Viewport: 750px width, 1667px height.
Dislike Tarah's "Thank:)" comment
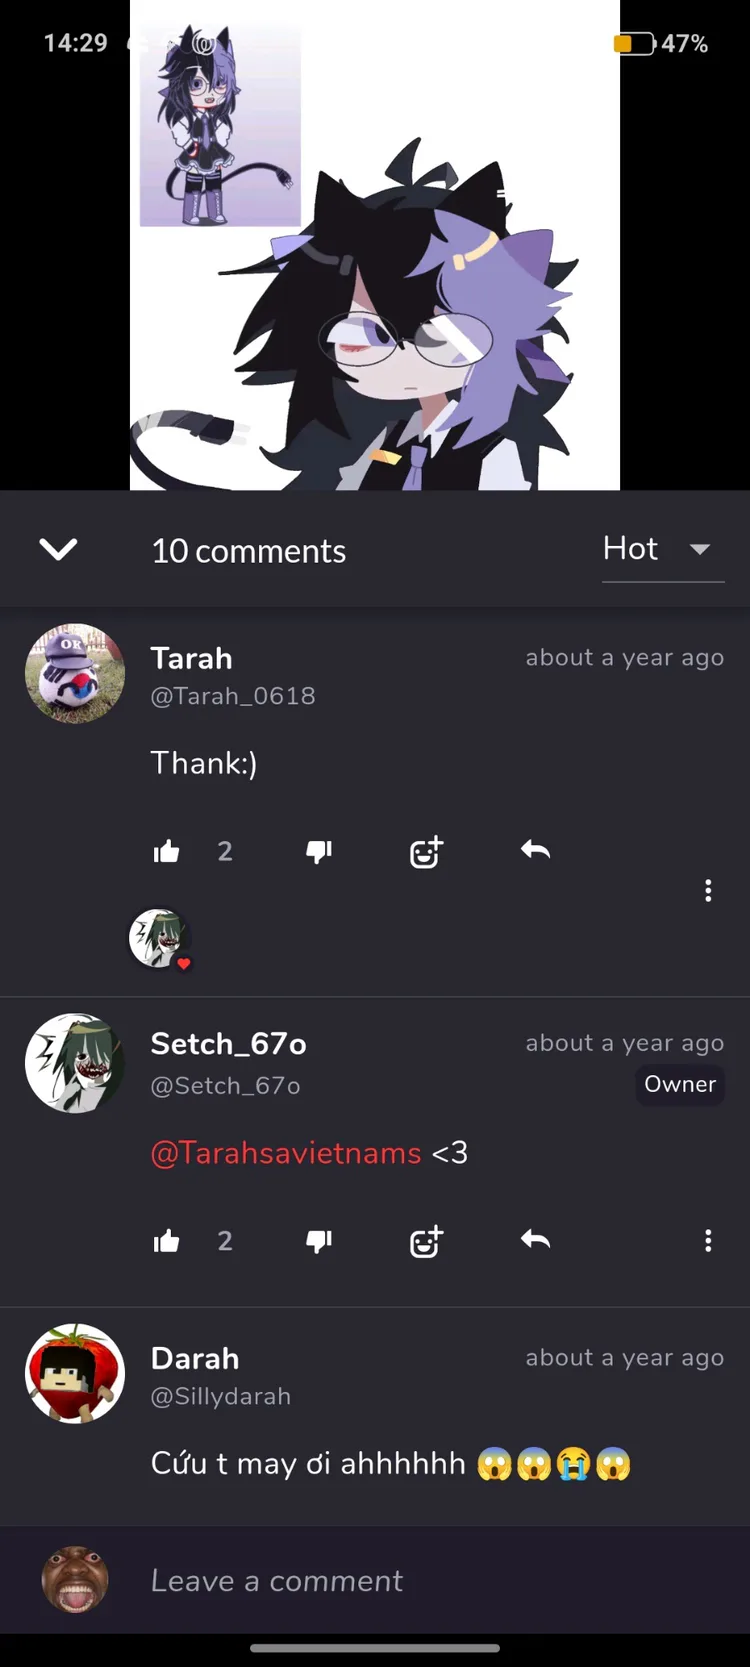pos(319,852)
